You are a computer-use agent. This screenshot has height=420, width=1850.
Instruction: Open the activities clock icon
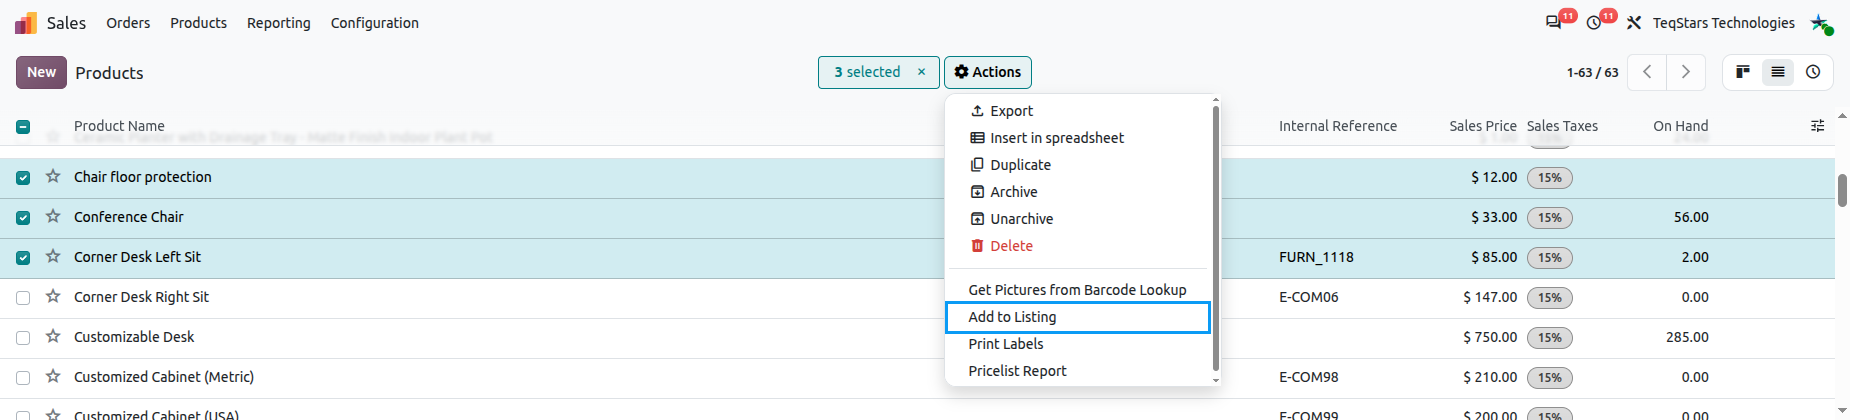point(1593,23)
